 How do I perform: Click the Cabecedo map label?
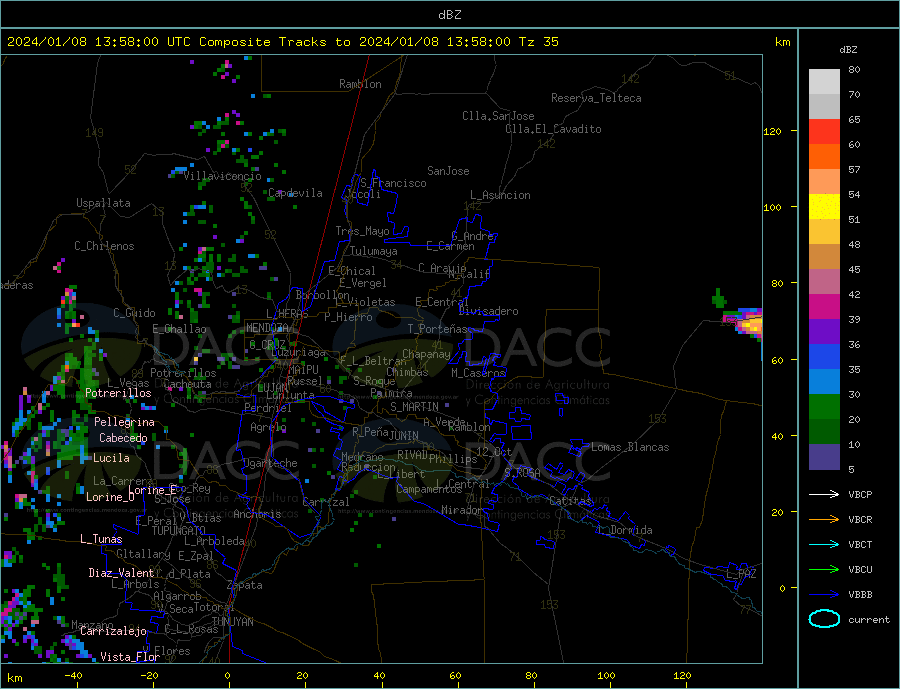(123, 438)
